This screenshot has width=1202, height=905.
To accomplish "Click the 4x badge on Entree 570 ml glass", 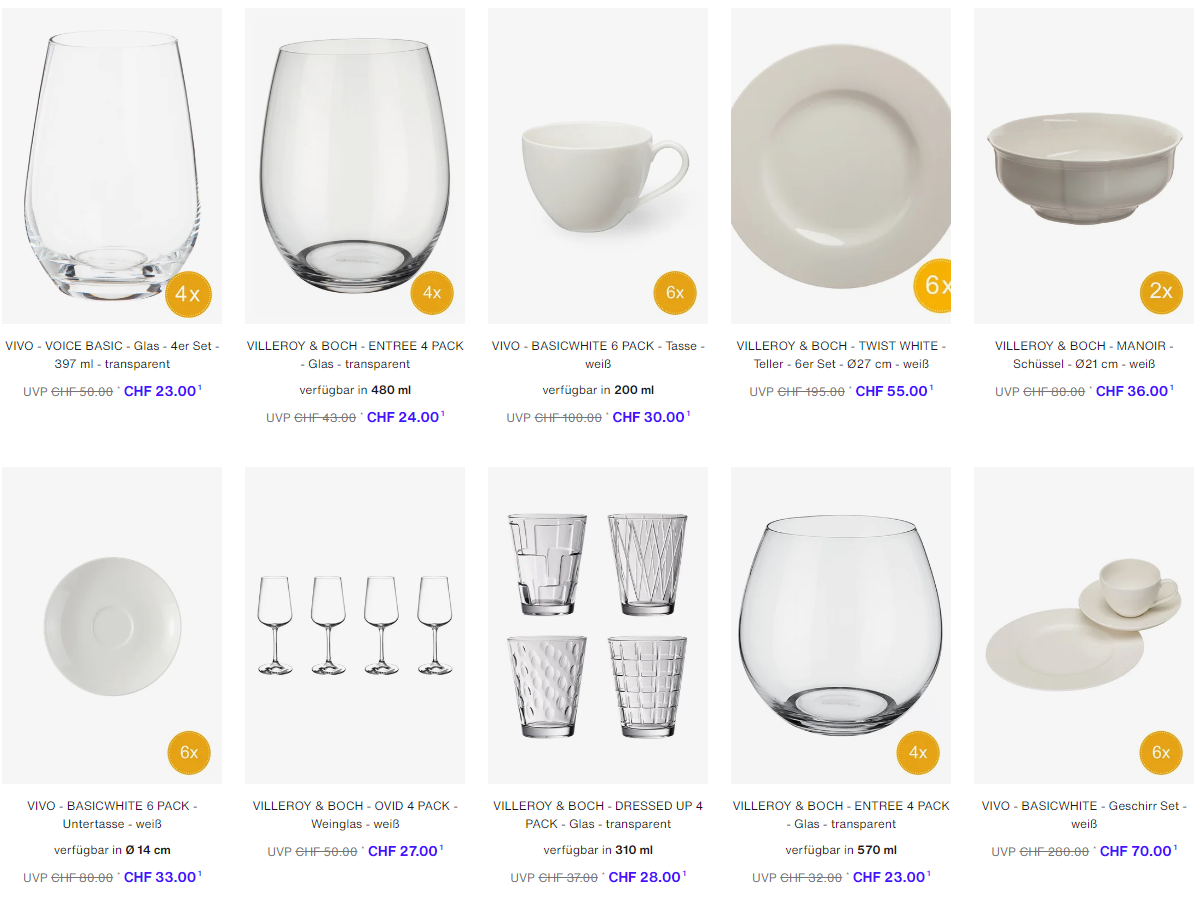I will point(918,752).
